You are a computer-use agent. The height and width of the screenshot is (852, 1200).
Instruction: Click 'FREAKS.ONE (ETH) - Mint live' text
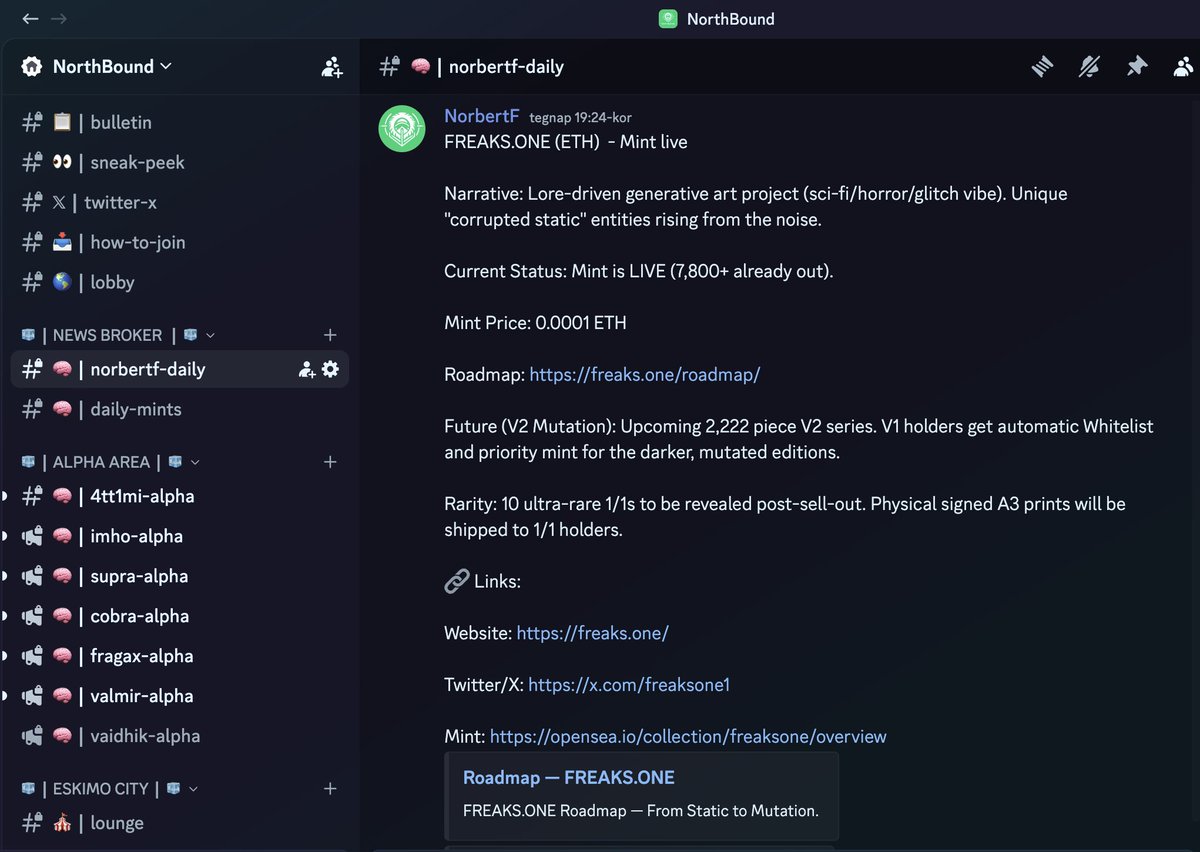[x=566, y=142]
